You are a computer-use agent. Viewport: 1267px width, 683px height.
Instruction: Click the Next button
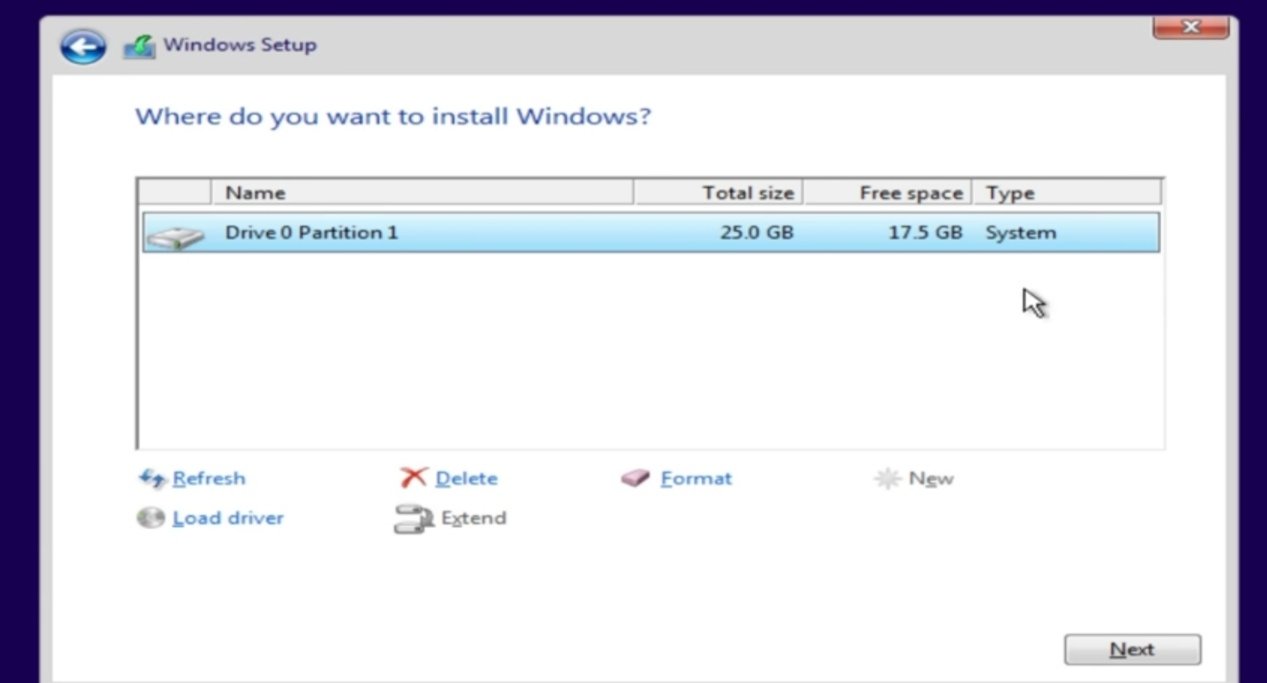pyautogui.click(x=1132, y=650)
